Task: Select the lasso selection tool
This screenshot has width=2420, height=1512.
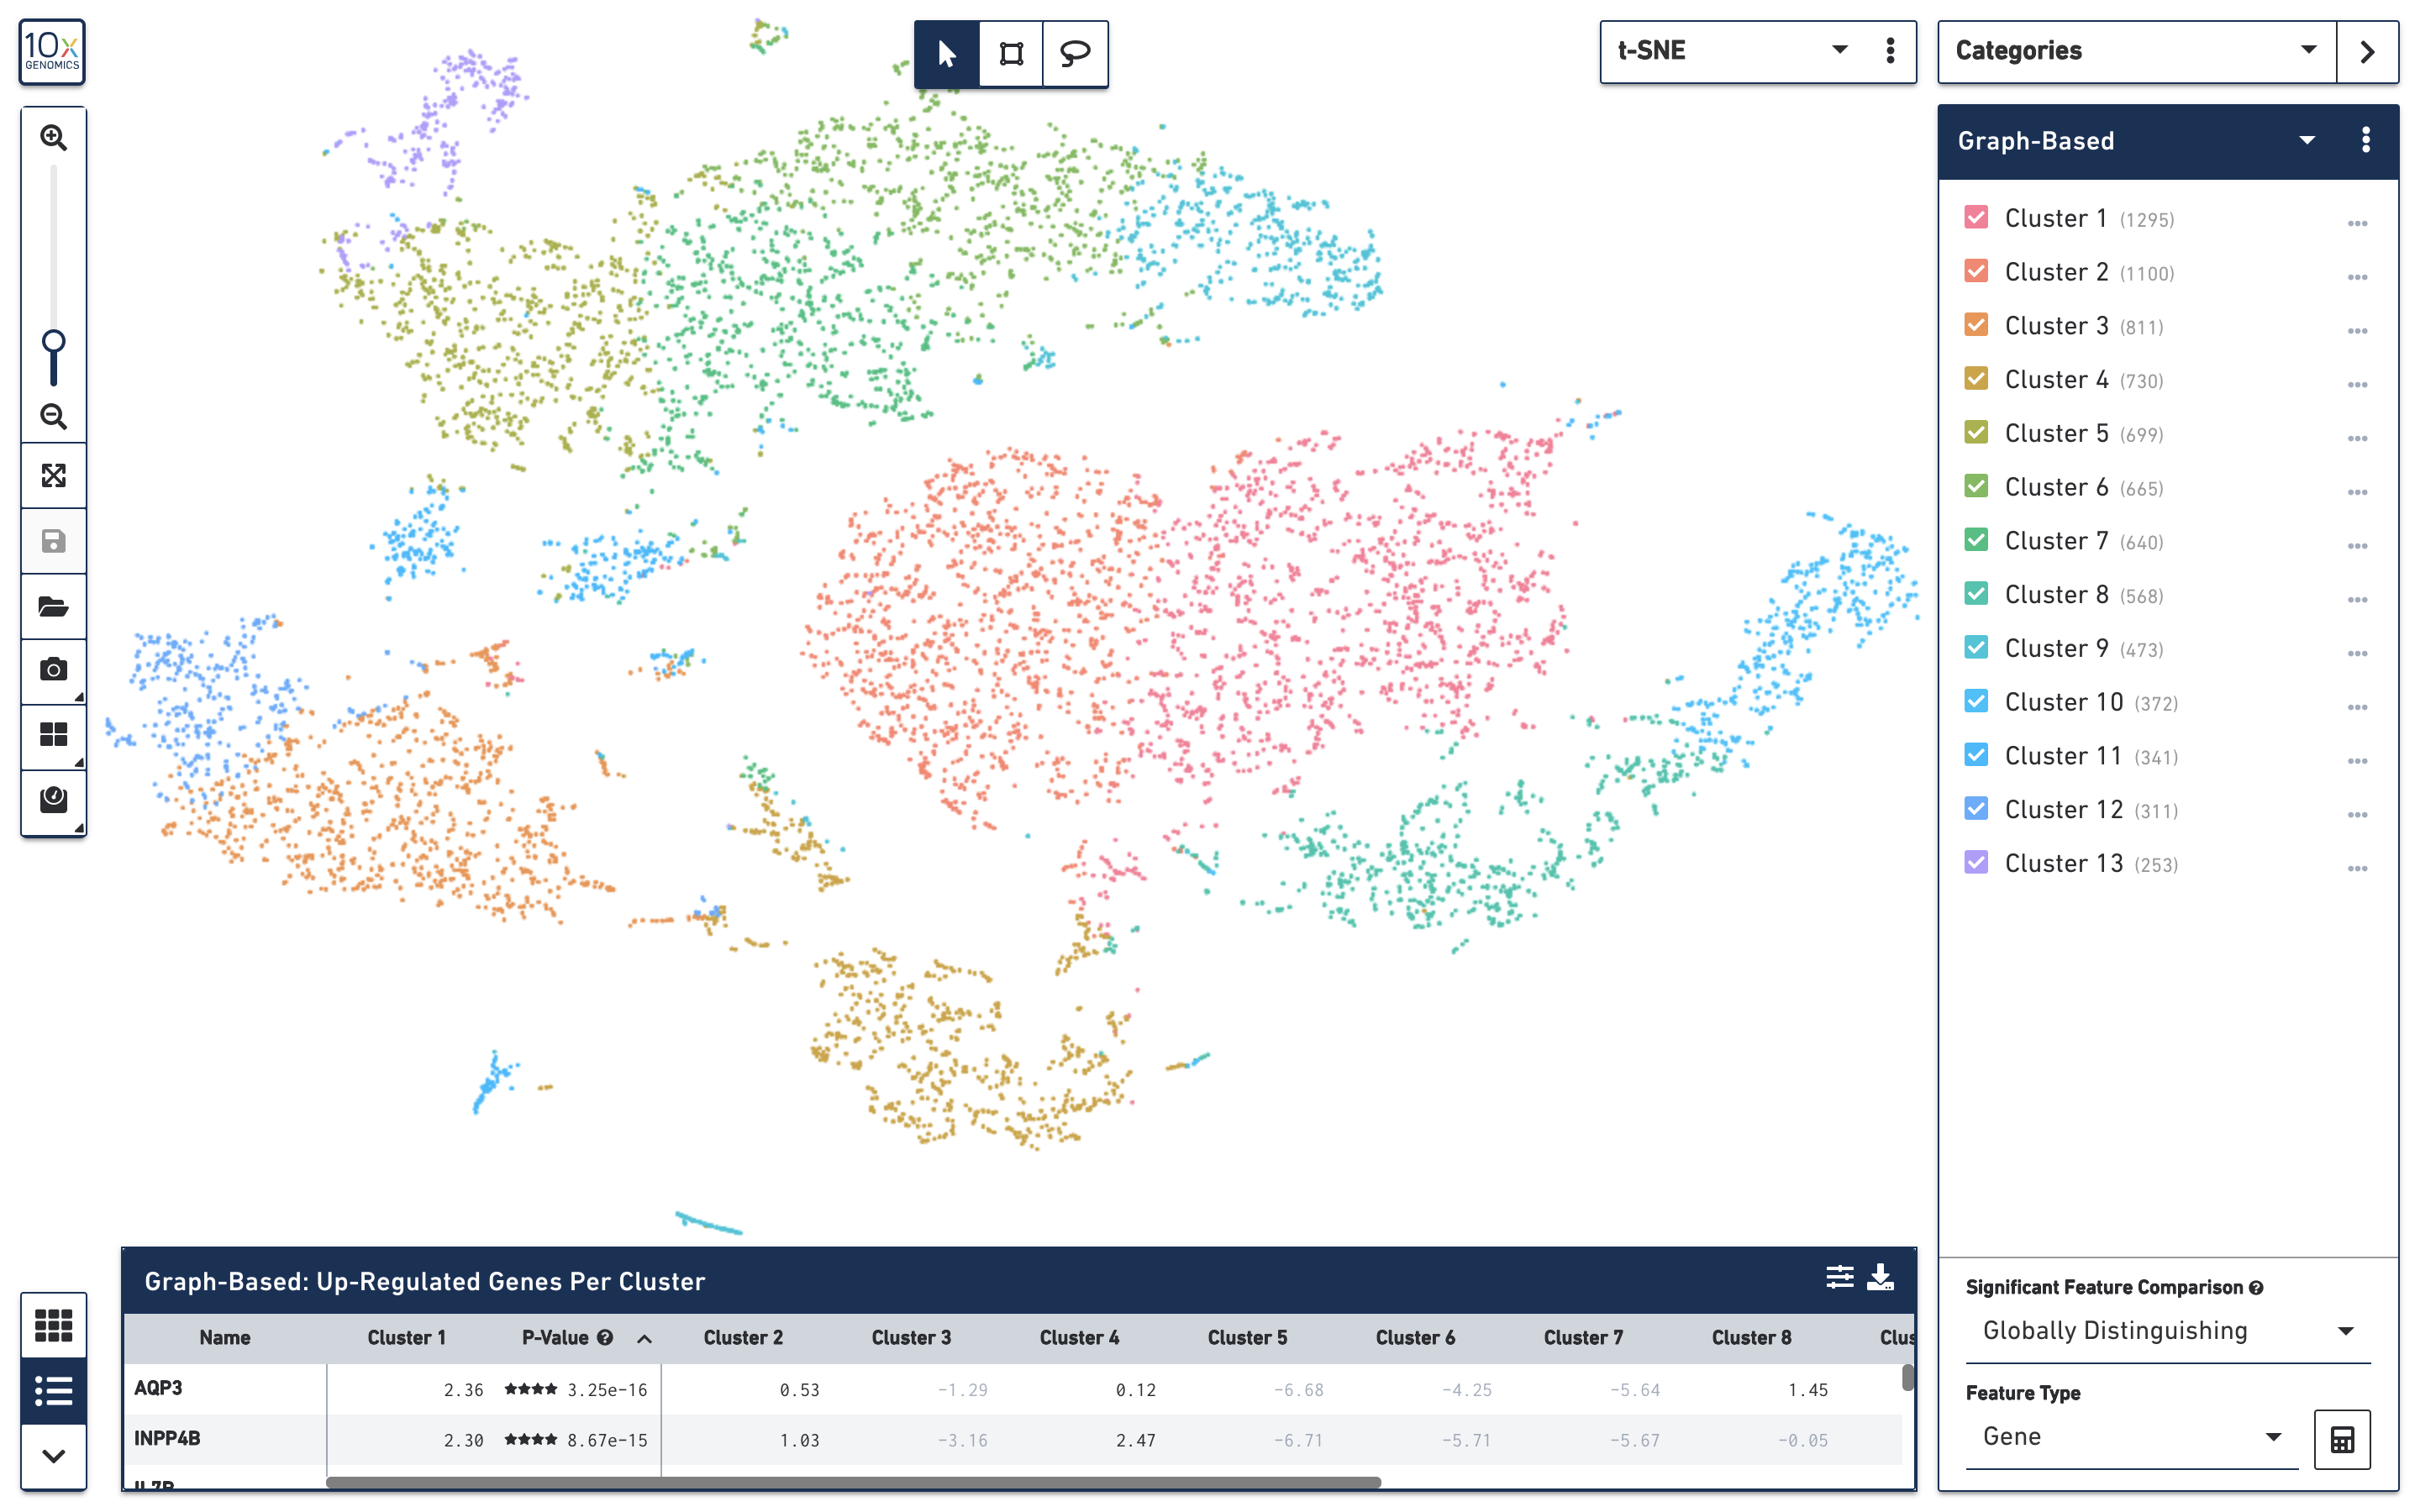Action: [x=1075, y=53]
